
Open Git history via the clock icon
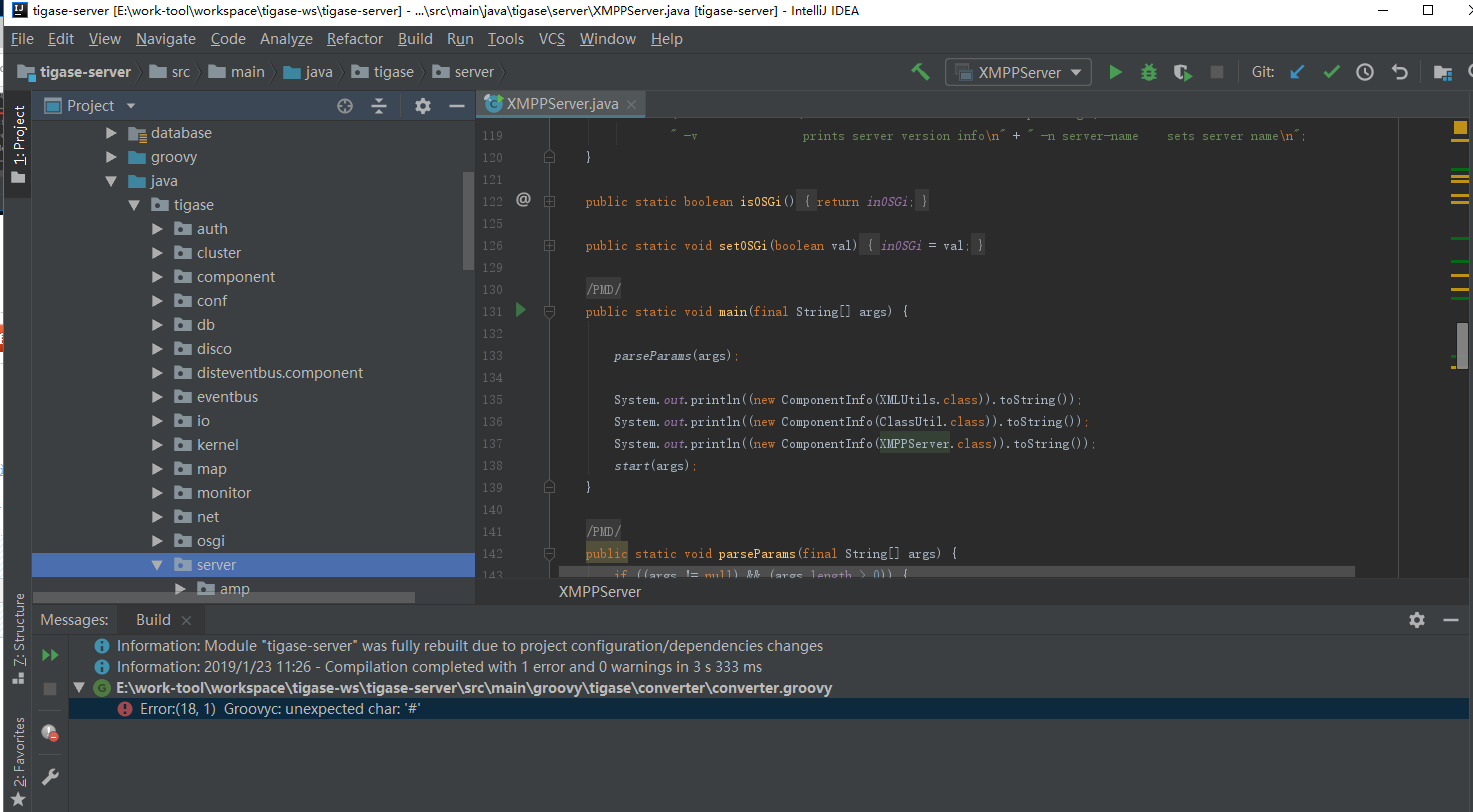coord(1365,72)
